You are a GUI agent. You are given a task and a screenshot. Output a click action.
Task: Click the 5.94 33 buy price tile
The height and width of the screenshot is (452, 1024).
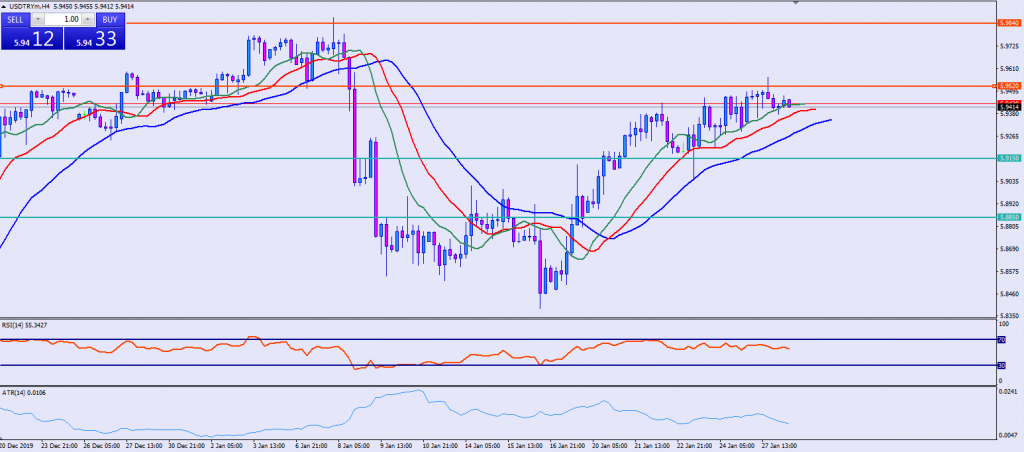pos(94,38)
